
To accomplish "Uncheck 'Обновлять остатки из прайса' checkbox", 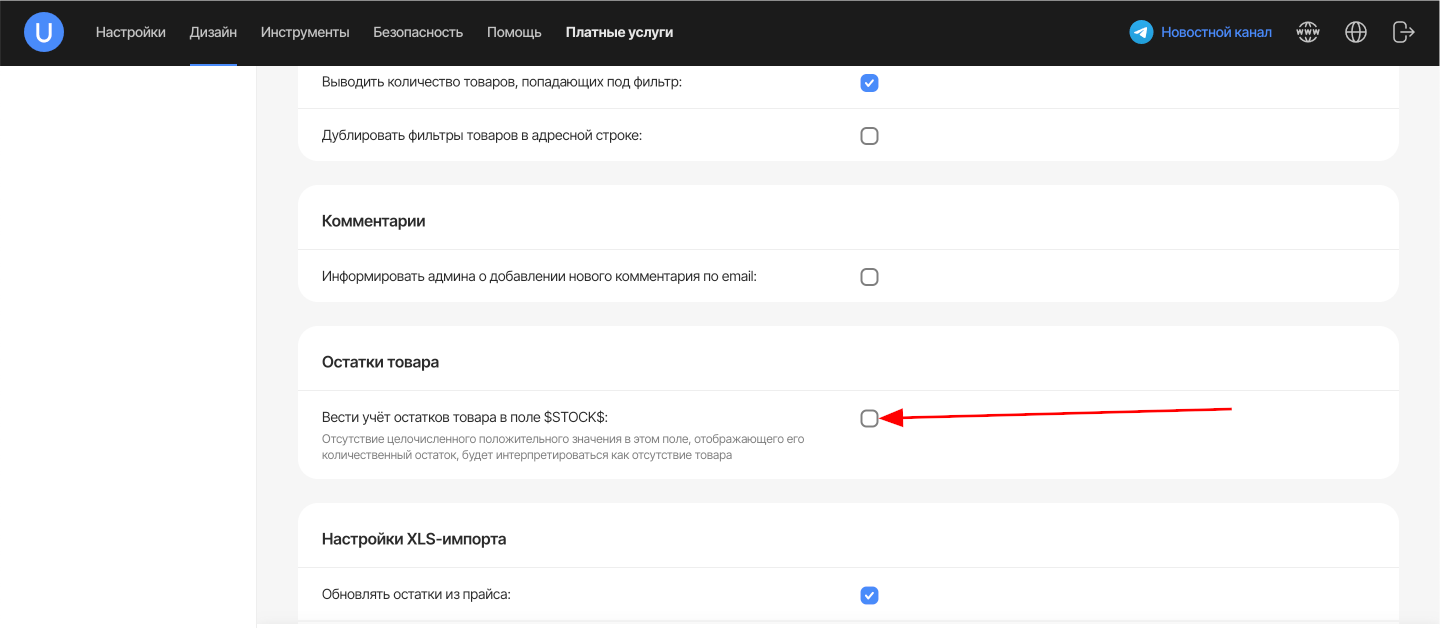I will coord(869,595).
